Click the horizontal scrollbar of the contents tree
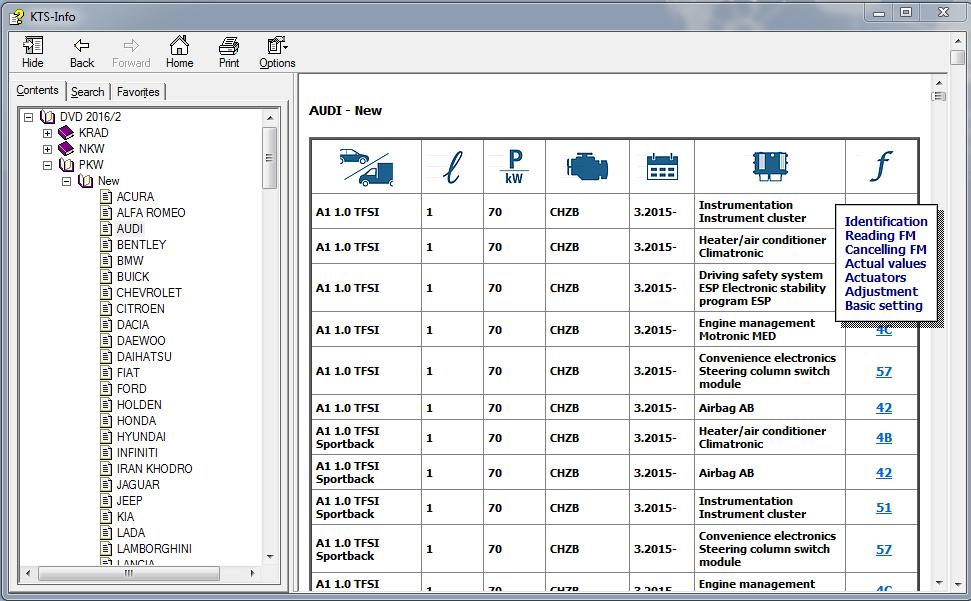Screen dimensions: 971x601 pos(140,574)
